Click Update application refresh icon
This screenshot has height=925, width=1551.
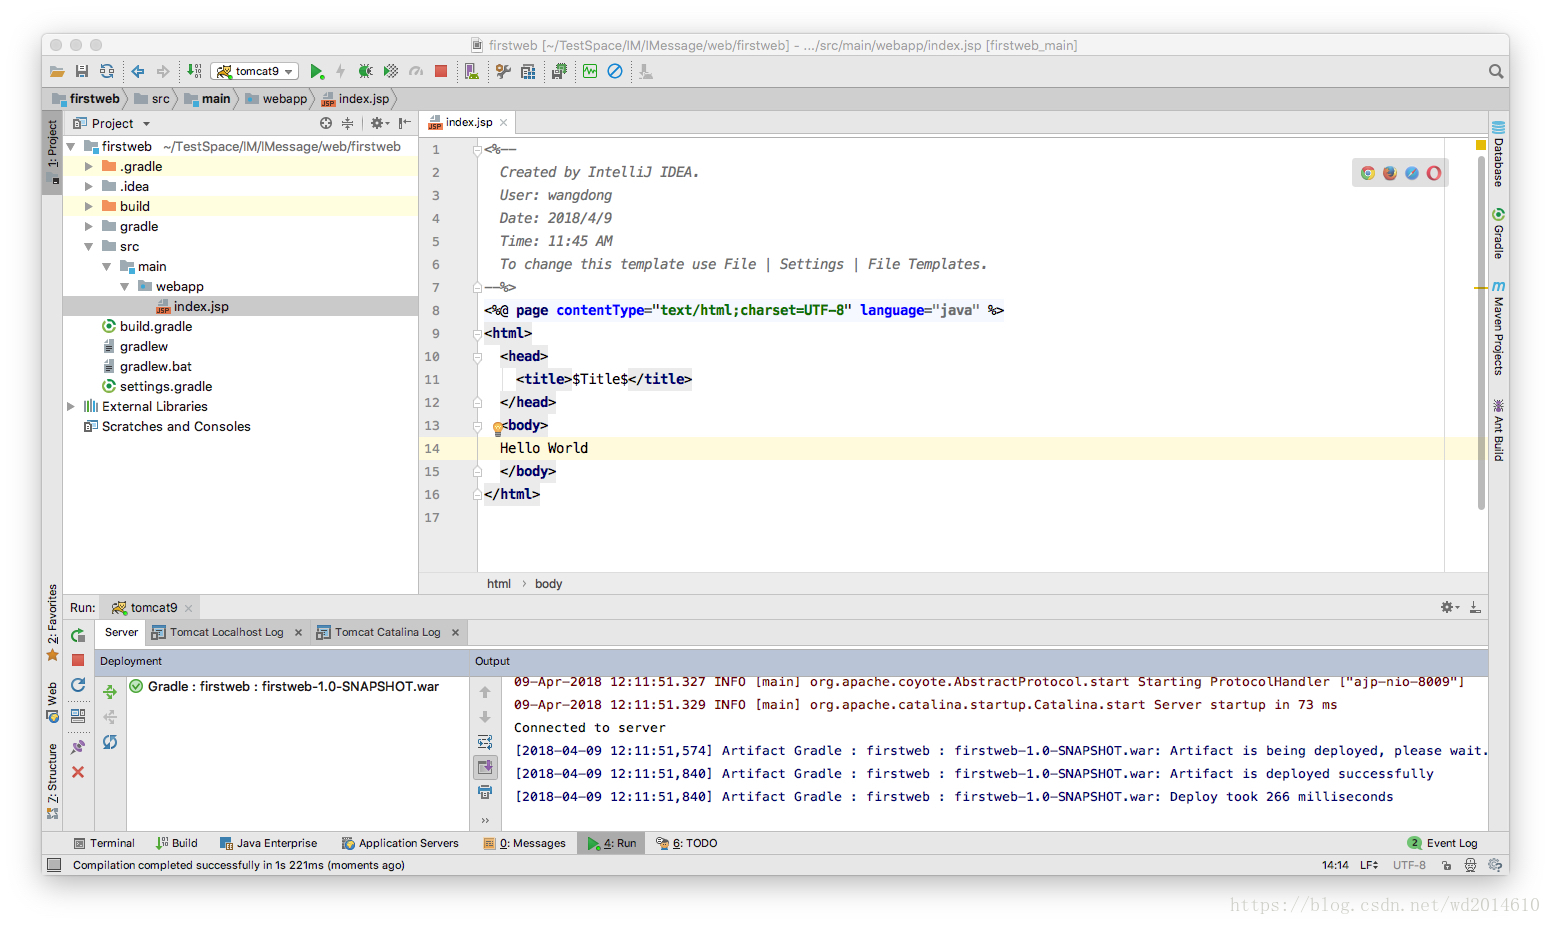[x=78, y=685]
